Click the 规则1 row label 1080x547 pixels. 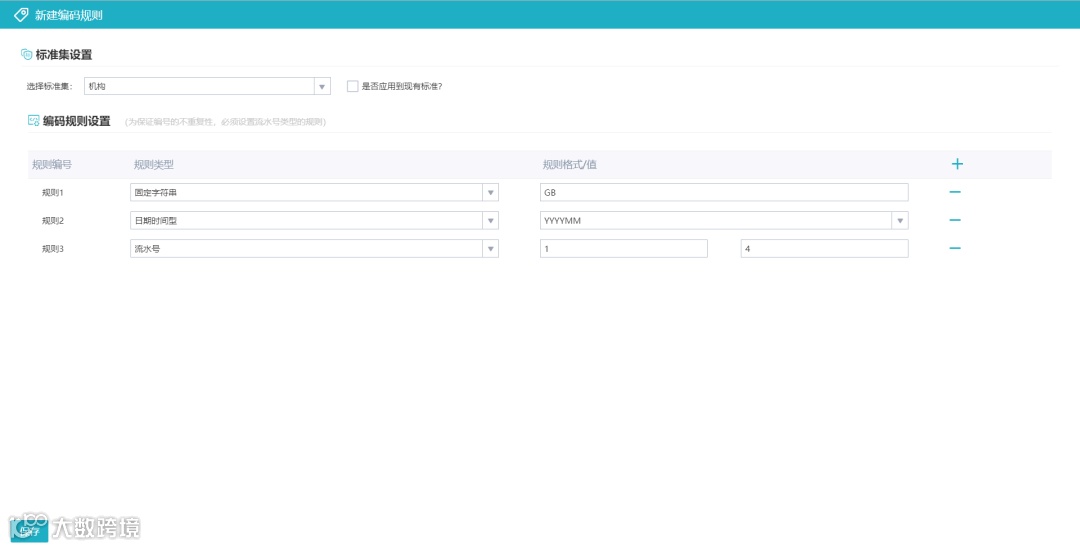(x=53, y=193)
